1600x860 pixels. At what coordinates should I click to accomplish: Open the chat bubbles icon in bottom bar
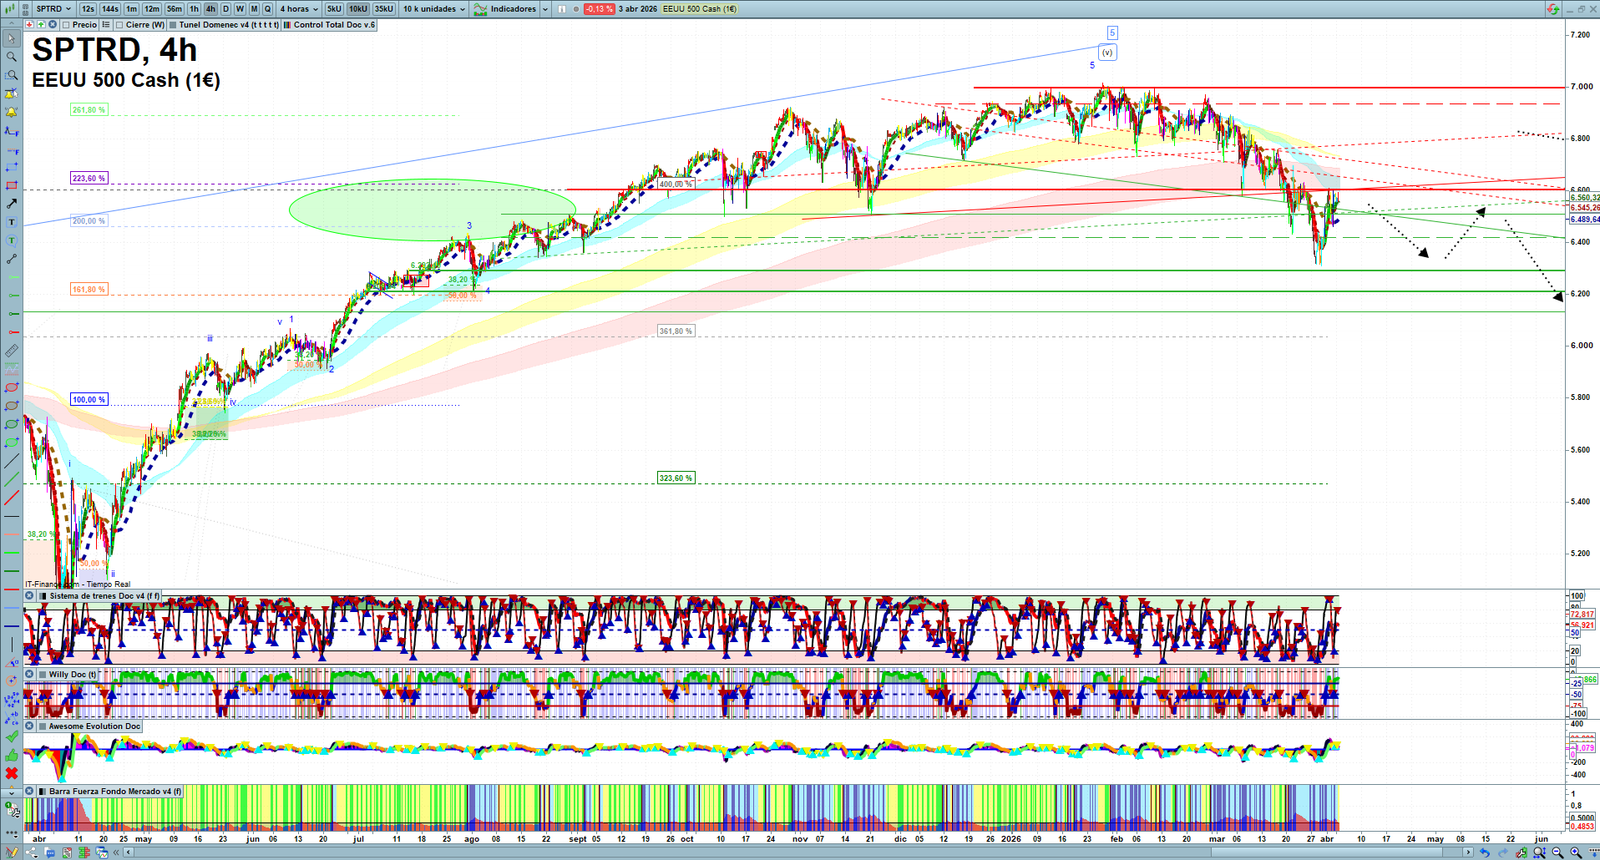point(50,853)
